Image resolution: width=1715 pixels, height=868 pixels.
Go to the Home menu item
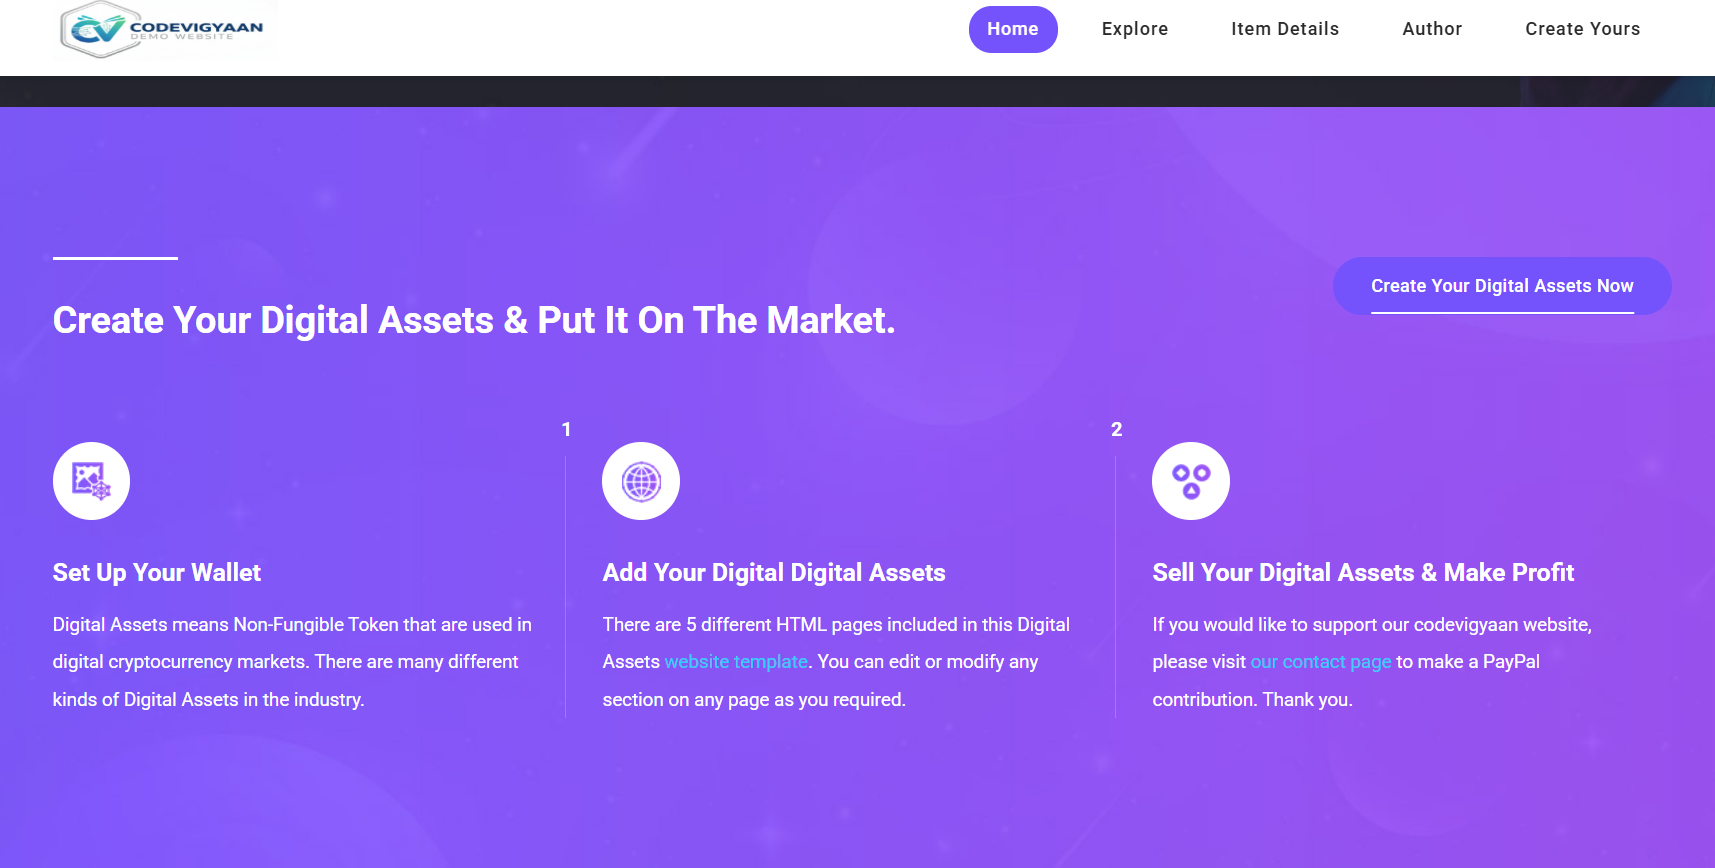pyautogui.click(x=1012, y=29)
